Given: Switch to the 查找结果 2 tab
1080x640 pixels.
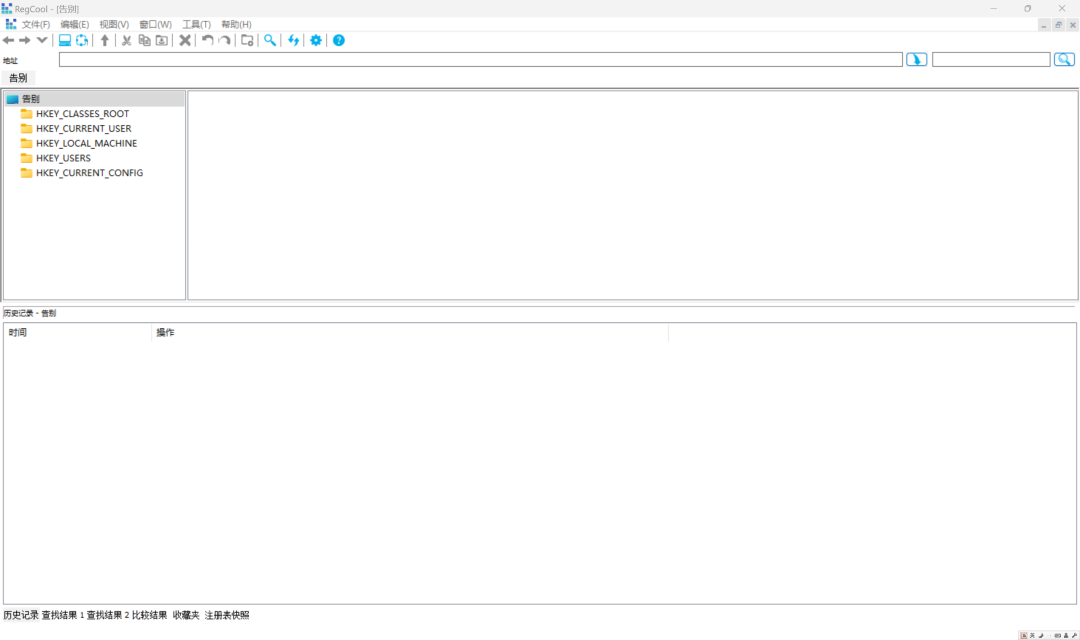Looking at the screenshot, I should pyautogui.click(x=107, y=615).
